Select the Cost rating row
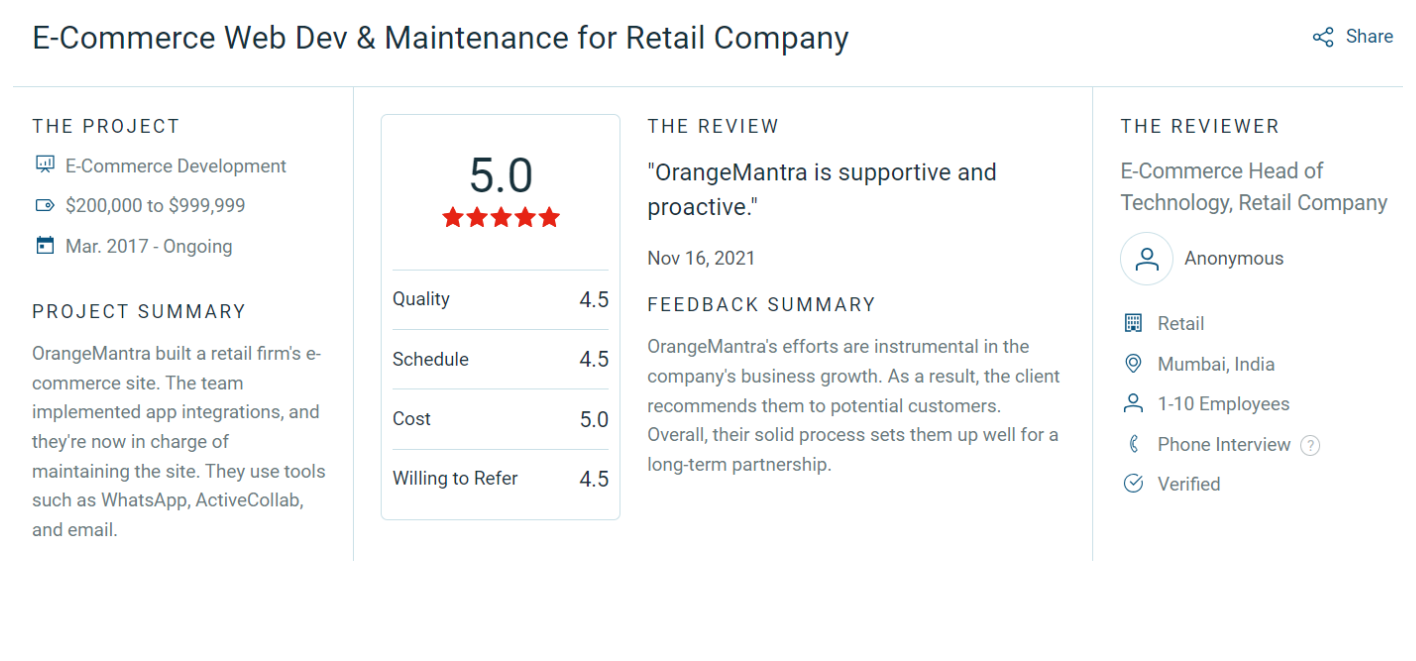 click(500, 419)
